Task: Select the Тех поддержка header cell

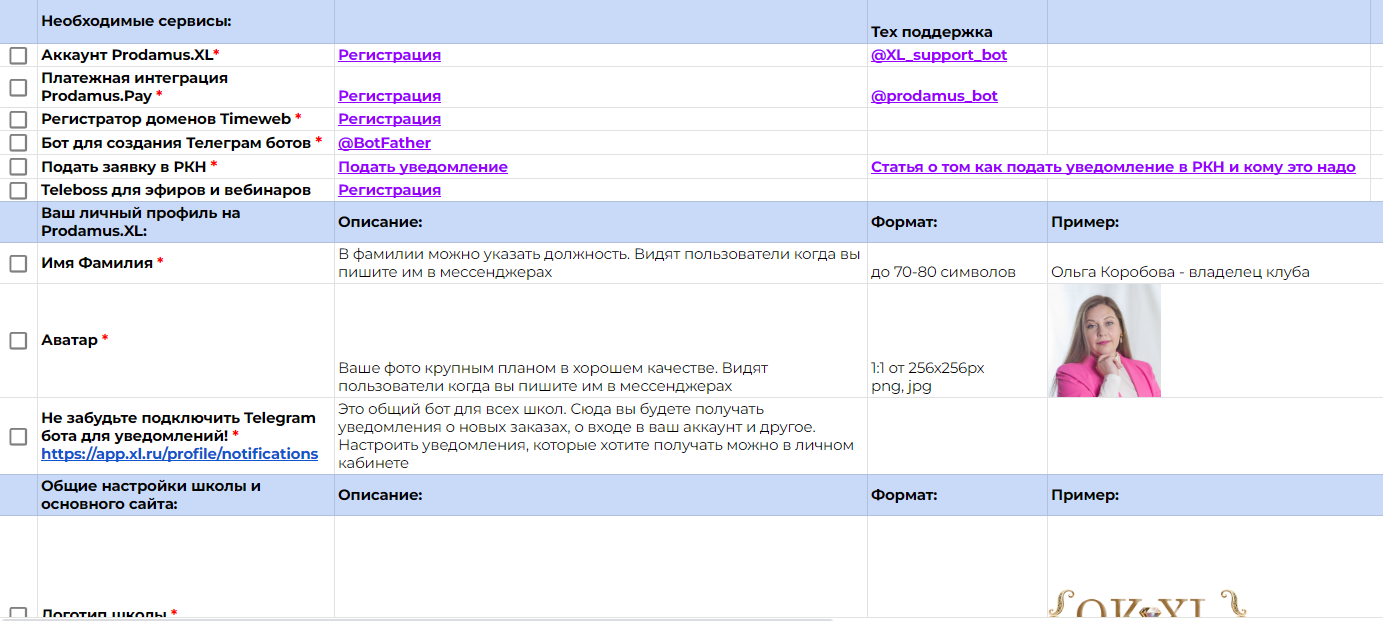Action: point(957,22)
